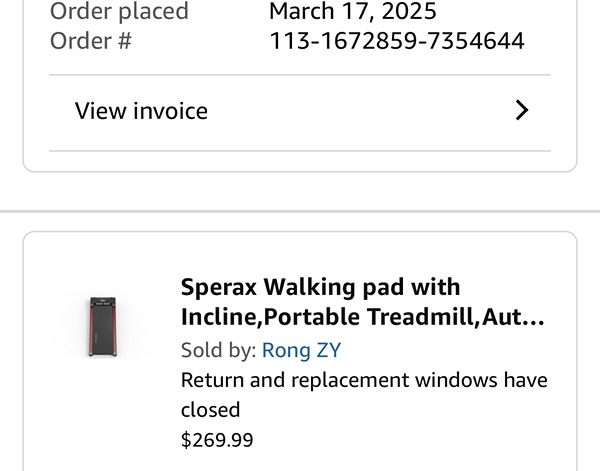Click the Sperax brand name in the title
The height and width of the screenshot is (471, 600).
218,287
